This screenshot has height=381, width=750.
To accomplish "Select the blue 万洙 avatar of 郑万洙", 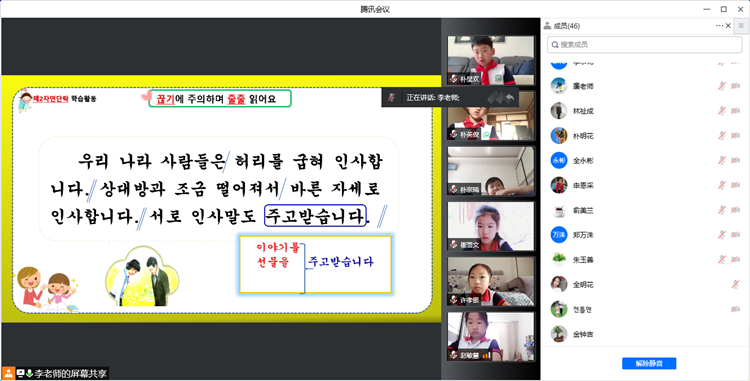I will 559,235.
